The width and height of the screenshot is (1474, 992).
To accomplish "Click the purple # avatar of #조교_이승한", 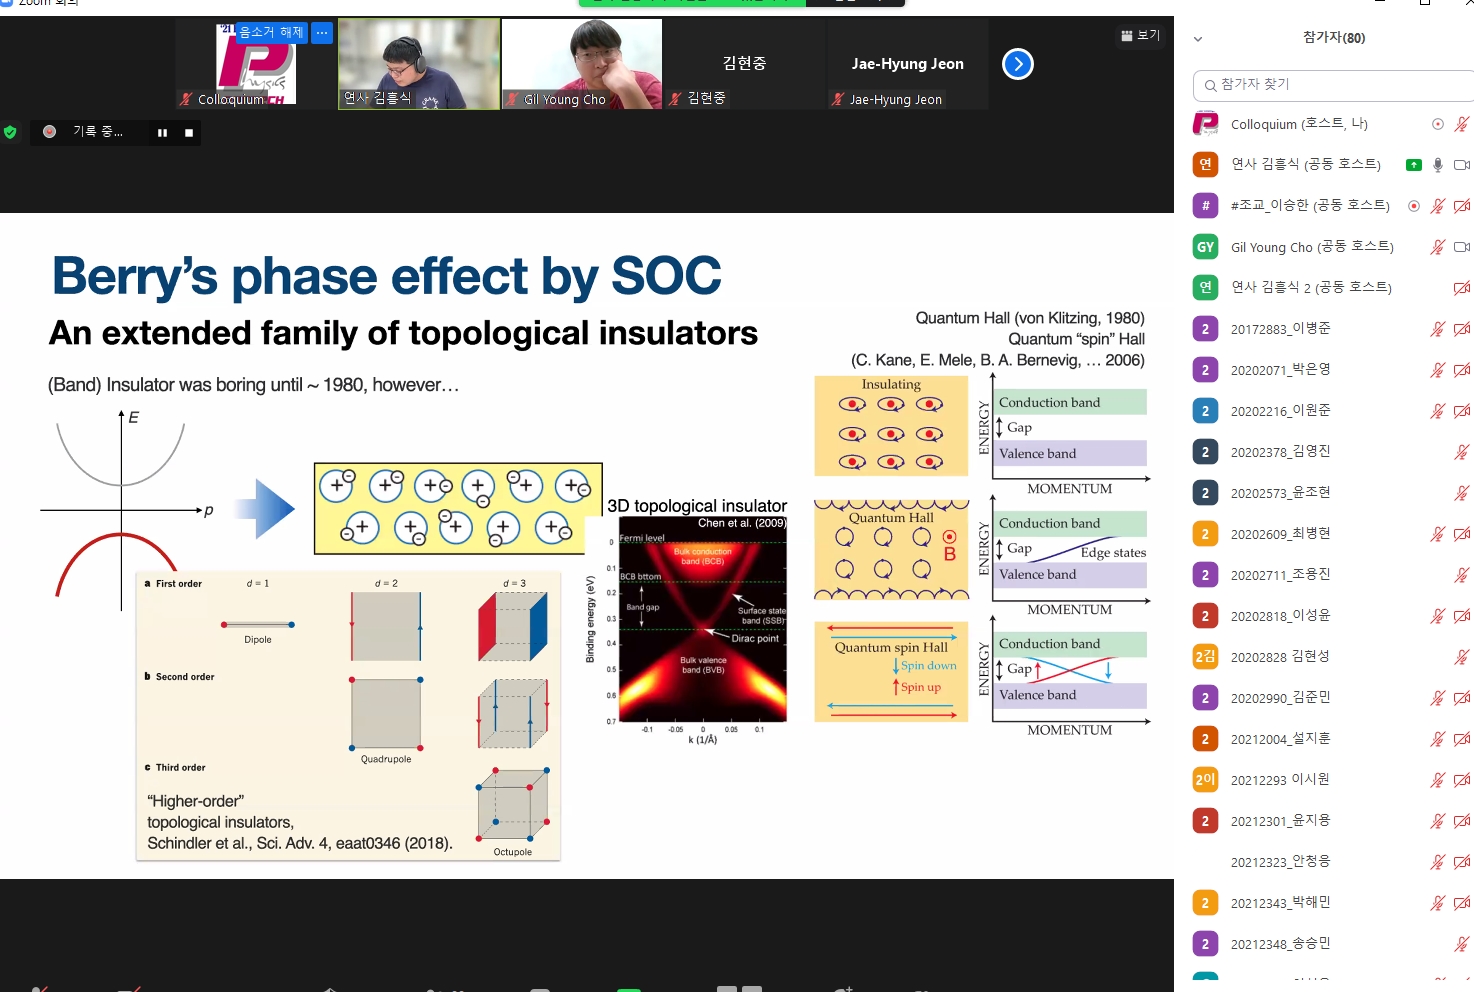I will (x=1206, y=205).
